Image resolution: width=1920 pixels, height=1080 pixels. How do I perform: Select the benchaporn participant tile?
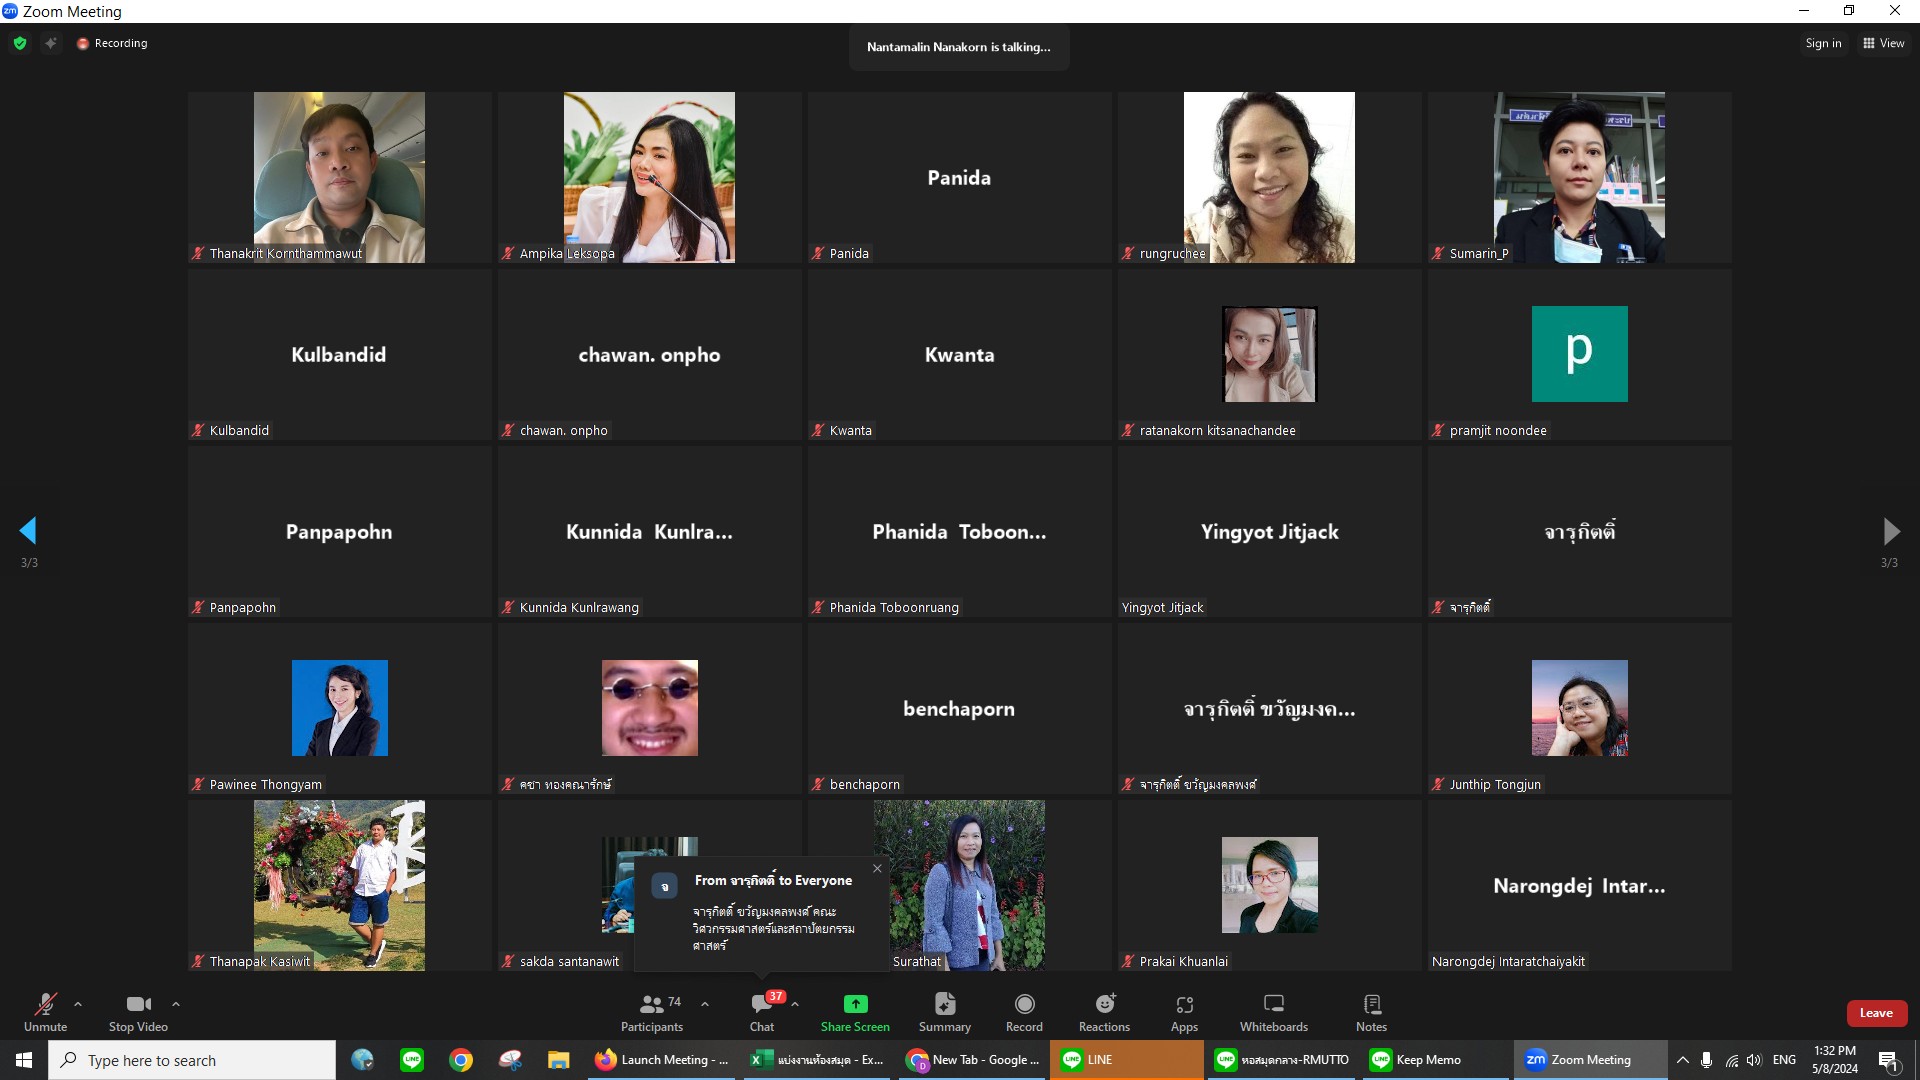[959, 708]
